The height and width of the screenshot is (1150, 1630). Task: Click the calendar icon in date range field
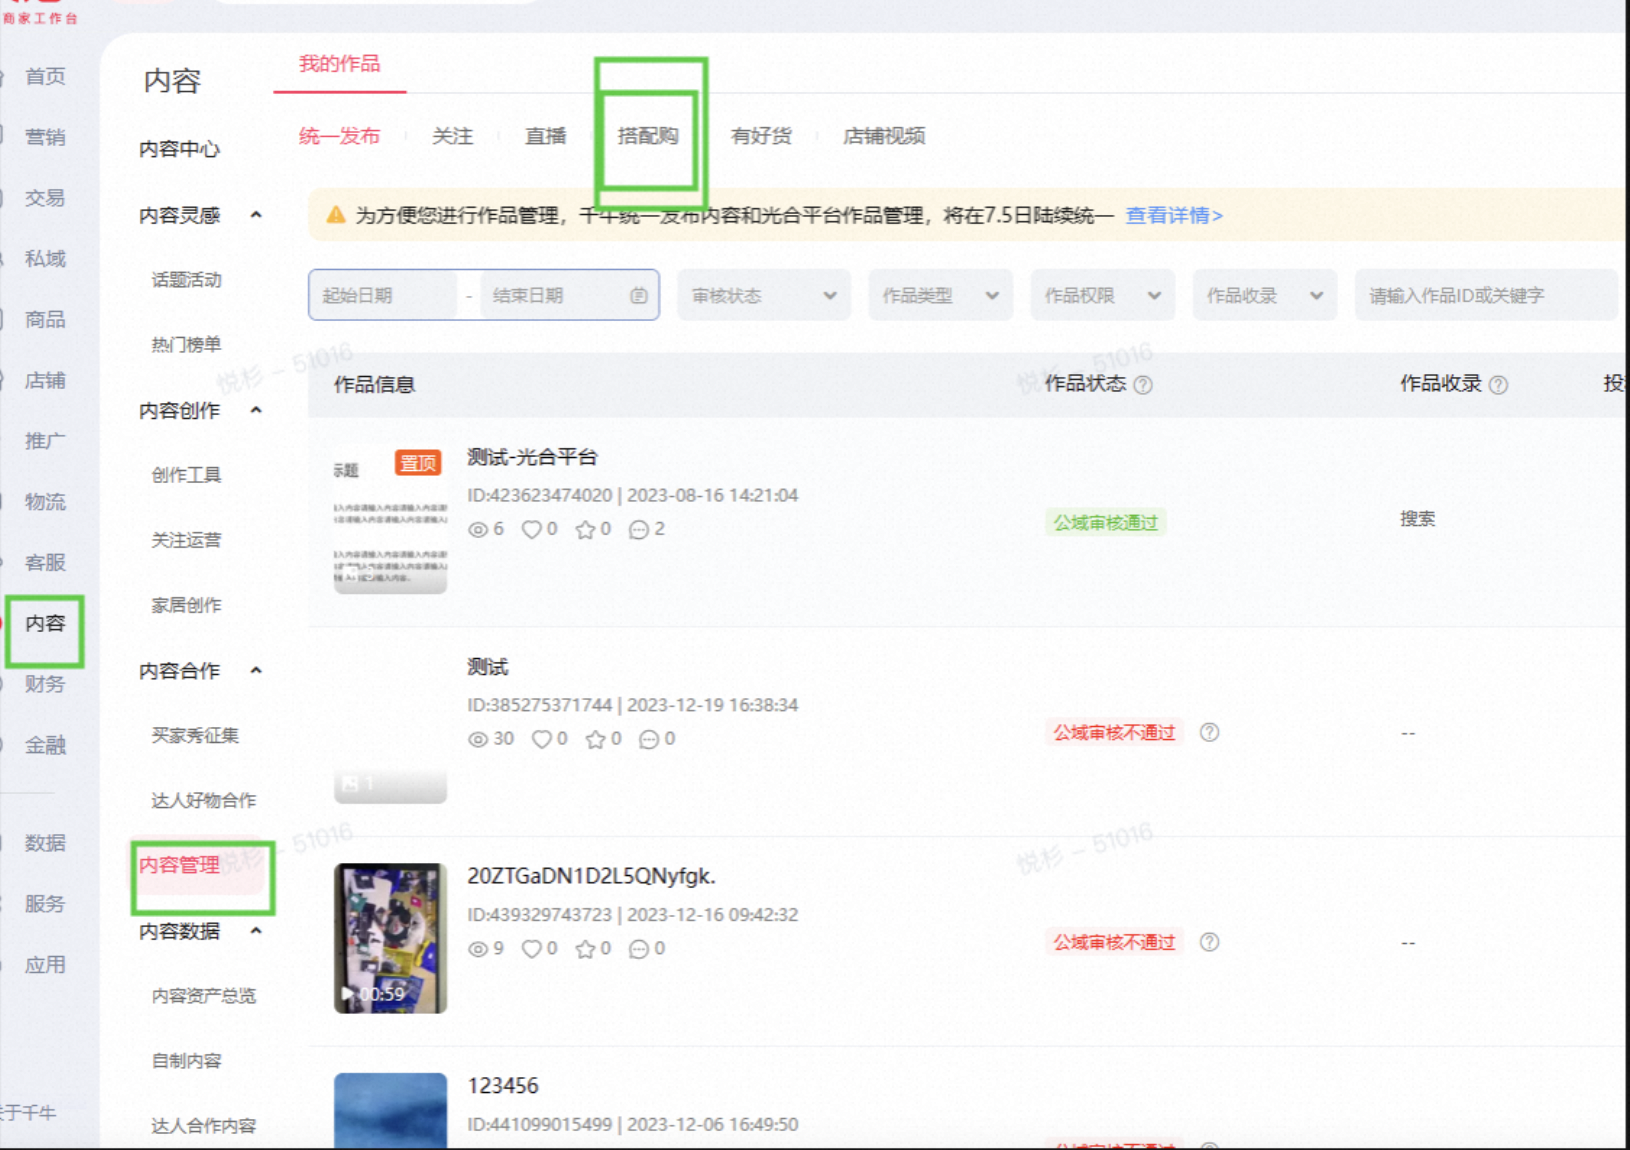639,295
